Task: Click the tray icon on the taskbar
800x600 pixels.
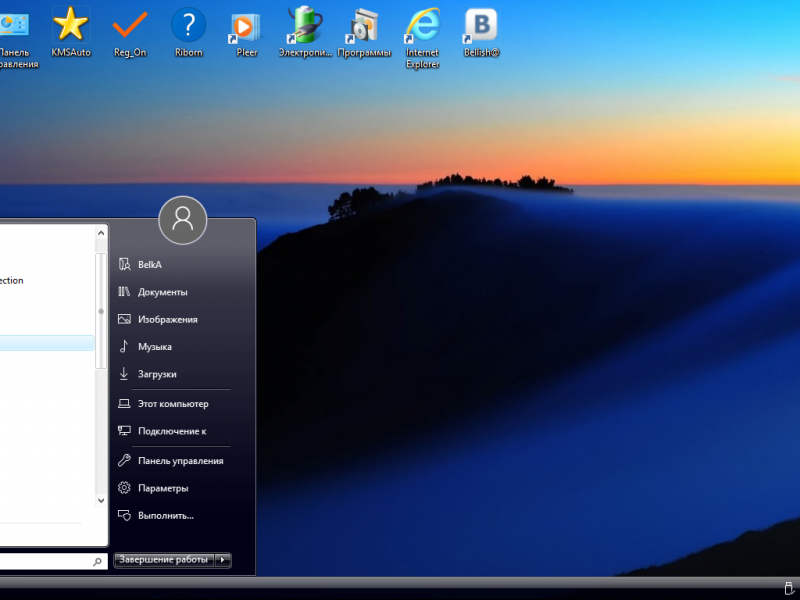Action: (789, 588)
